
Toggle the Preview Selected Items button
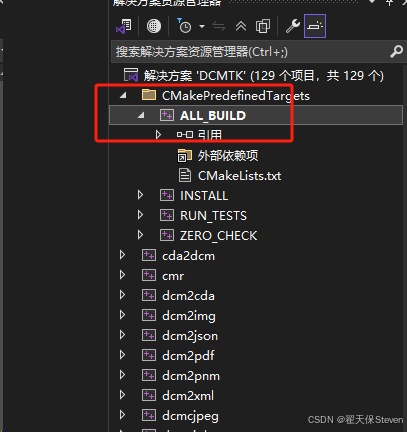tap(315, 26)
